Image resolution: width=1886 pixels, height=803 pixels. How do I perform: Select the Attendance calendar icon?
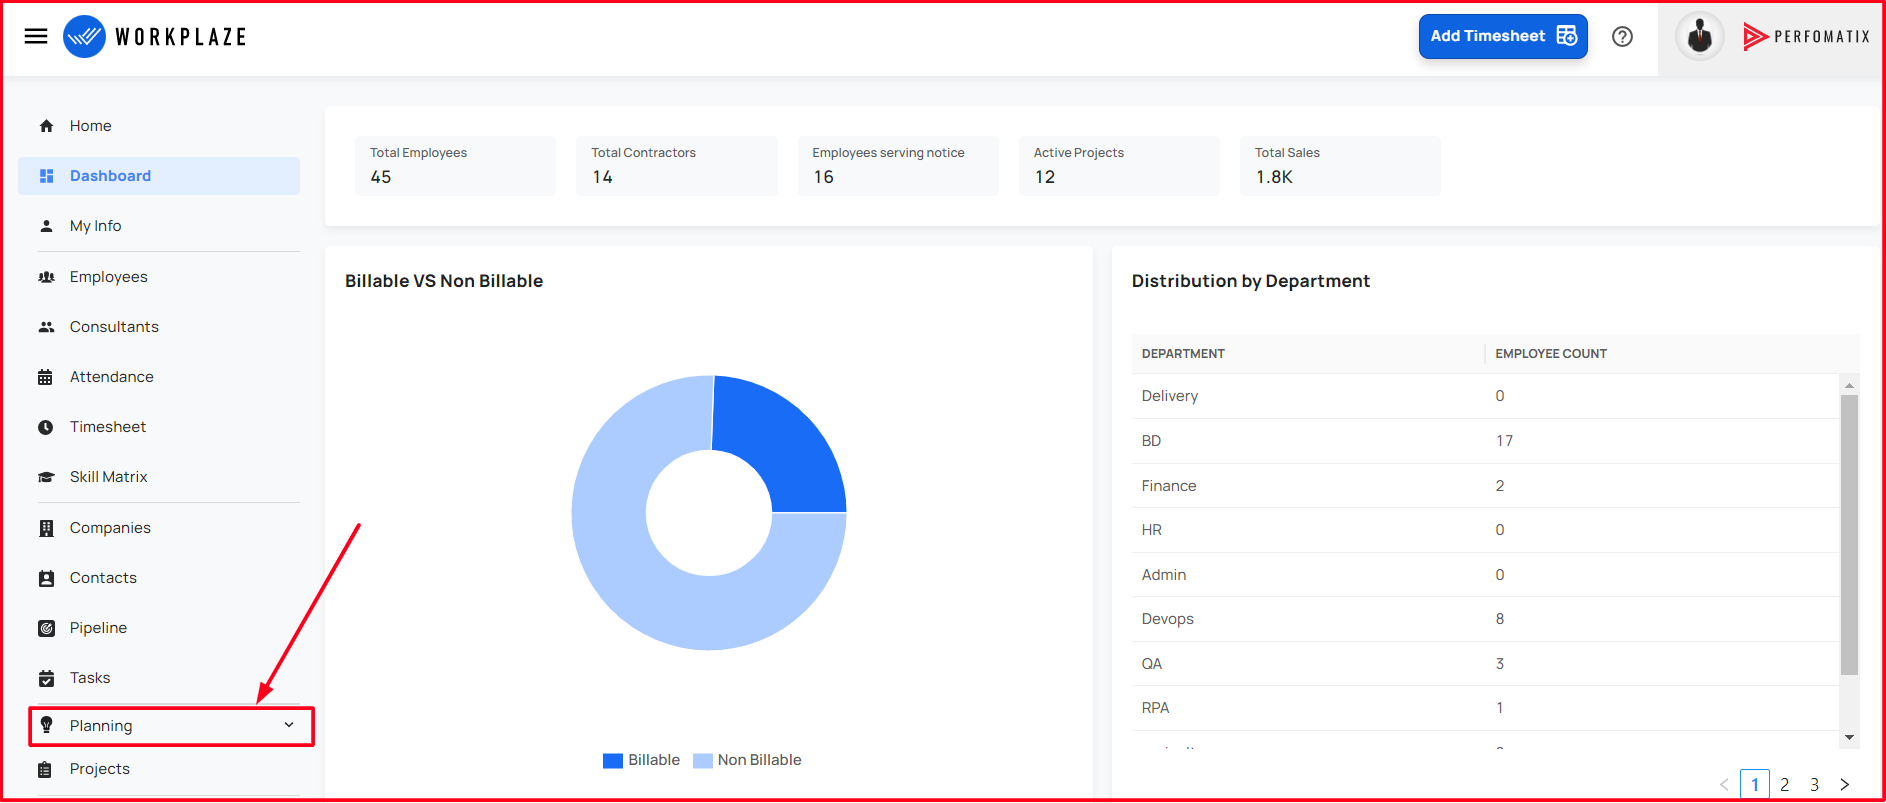pyautogui.click(x=46, y=377)
